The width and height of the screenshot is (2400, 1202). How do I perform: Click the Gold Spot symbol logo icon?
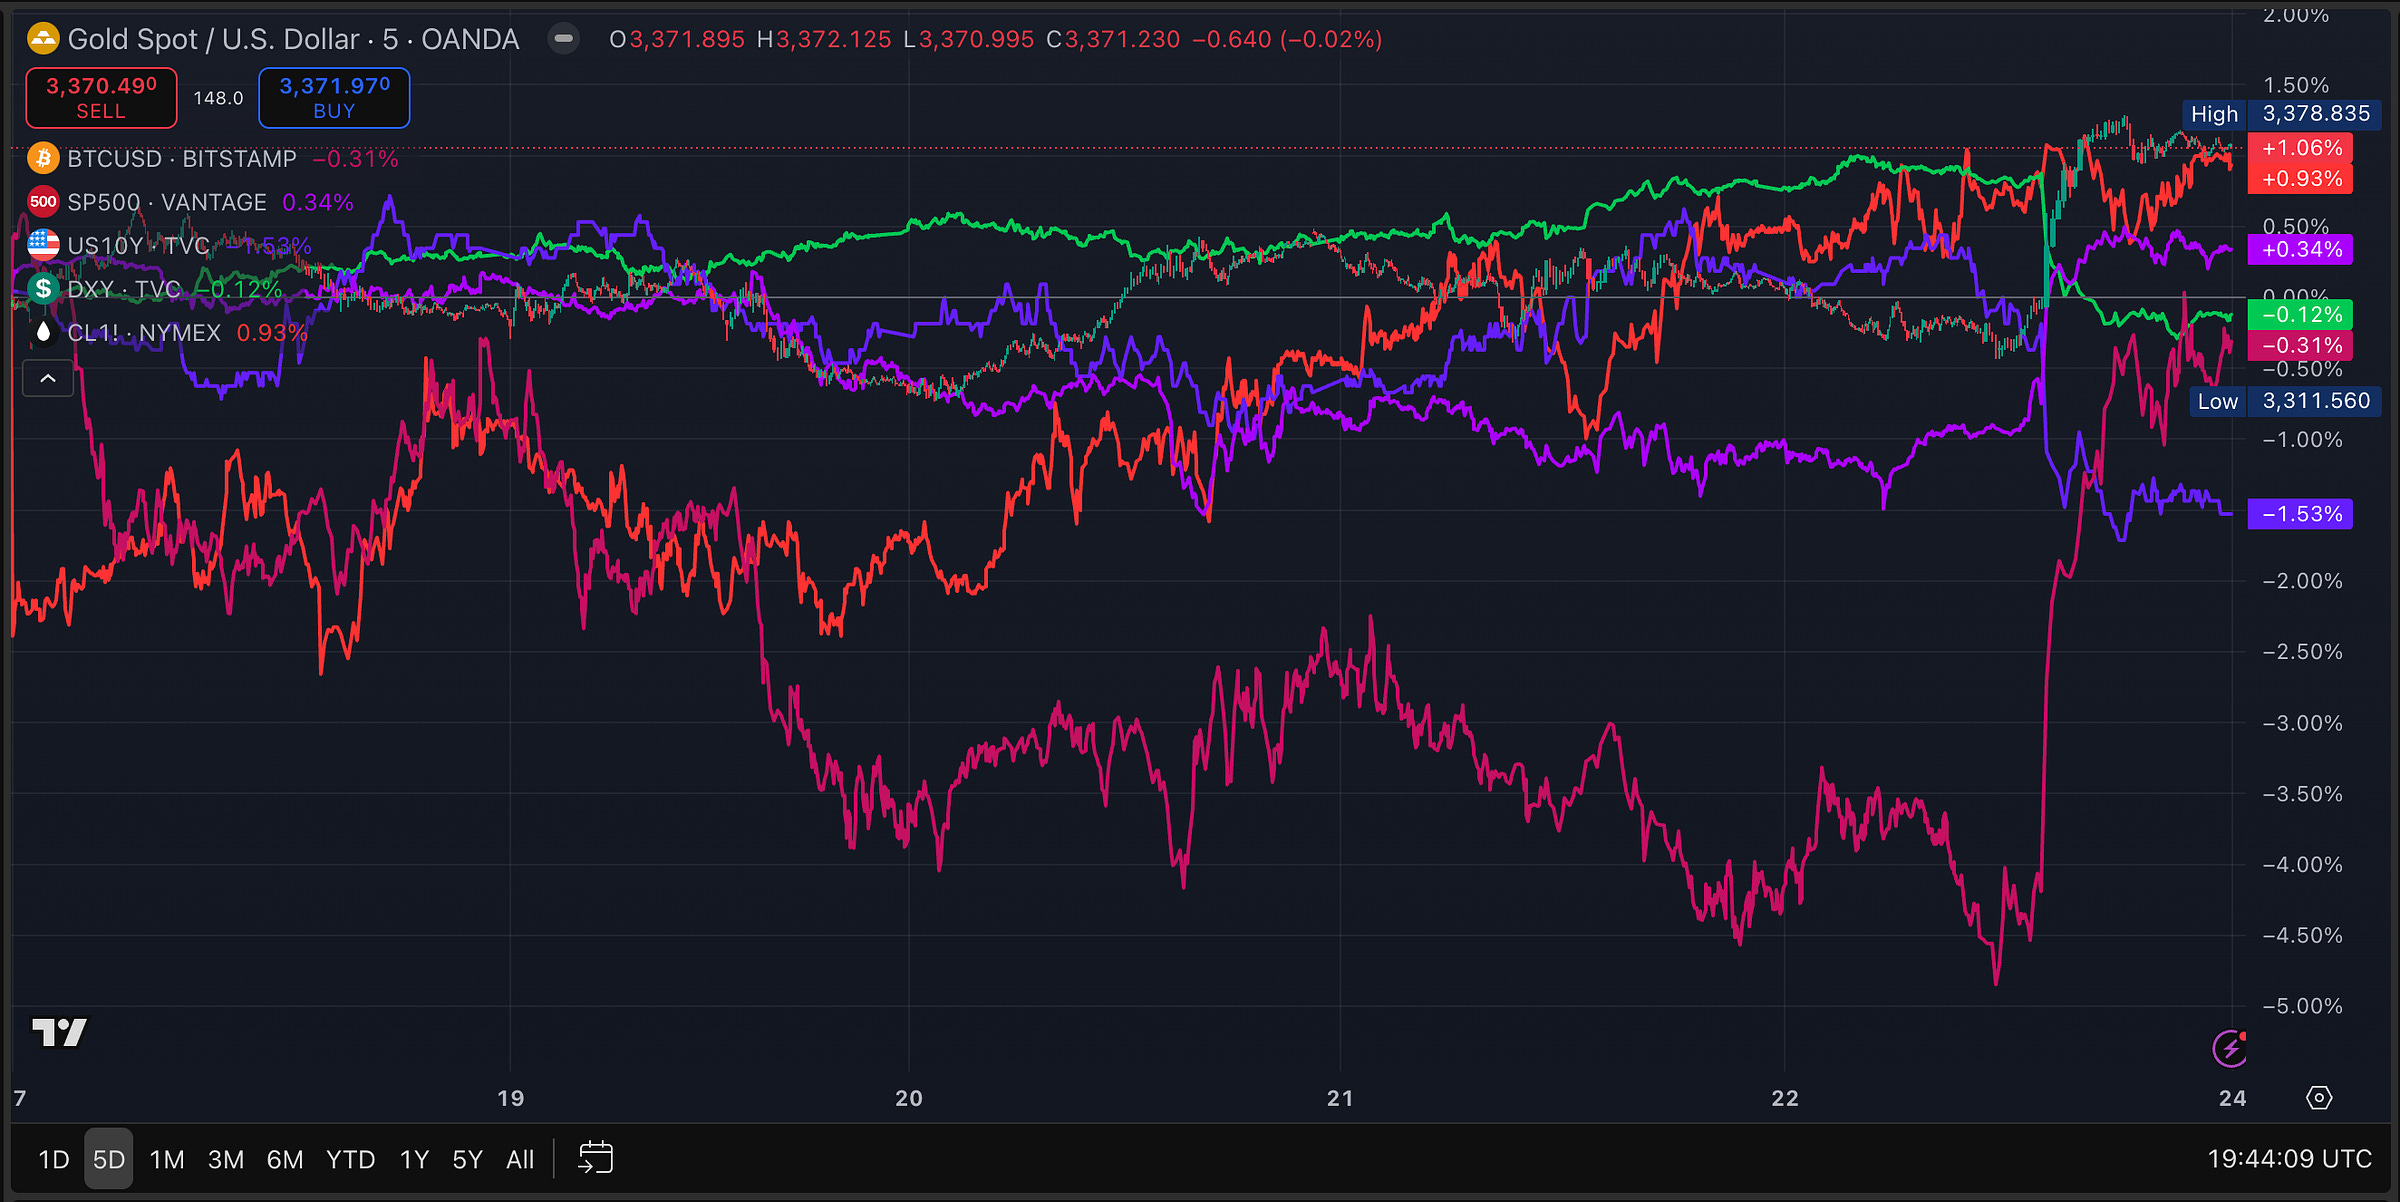point(43,39)
